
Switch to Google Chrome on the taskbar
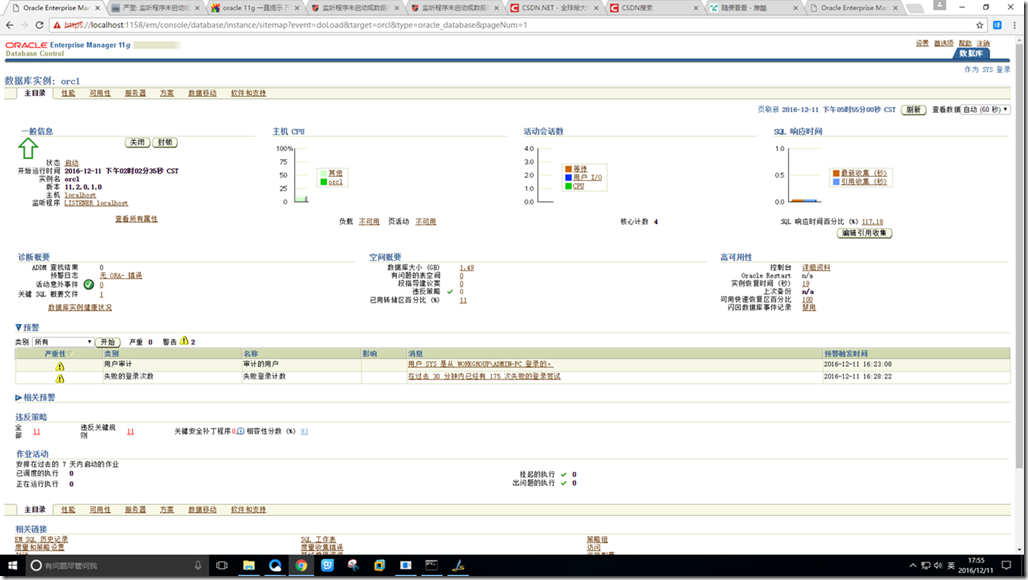[301, 566]
